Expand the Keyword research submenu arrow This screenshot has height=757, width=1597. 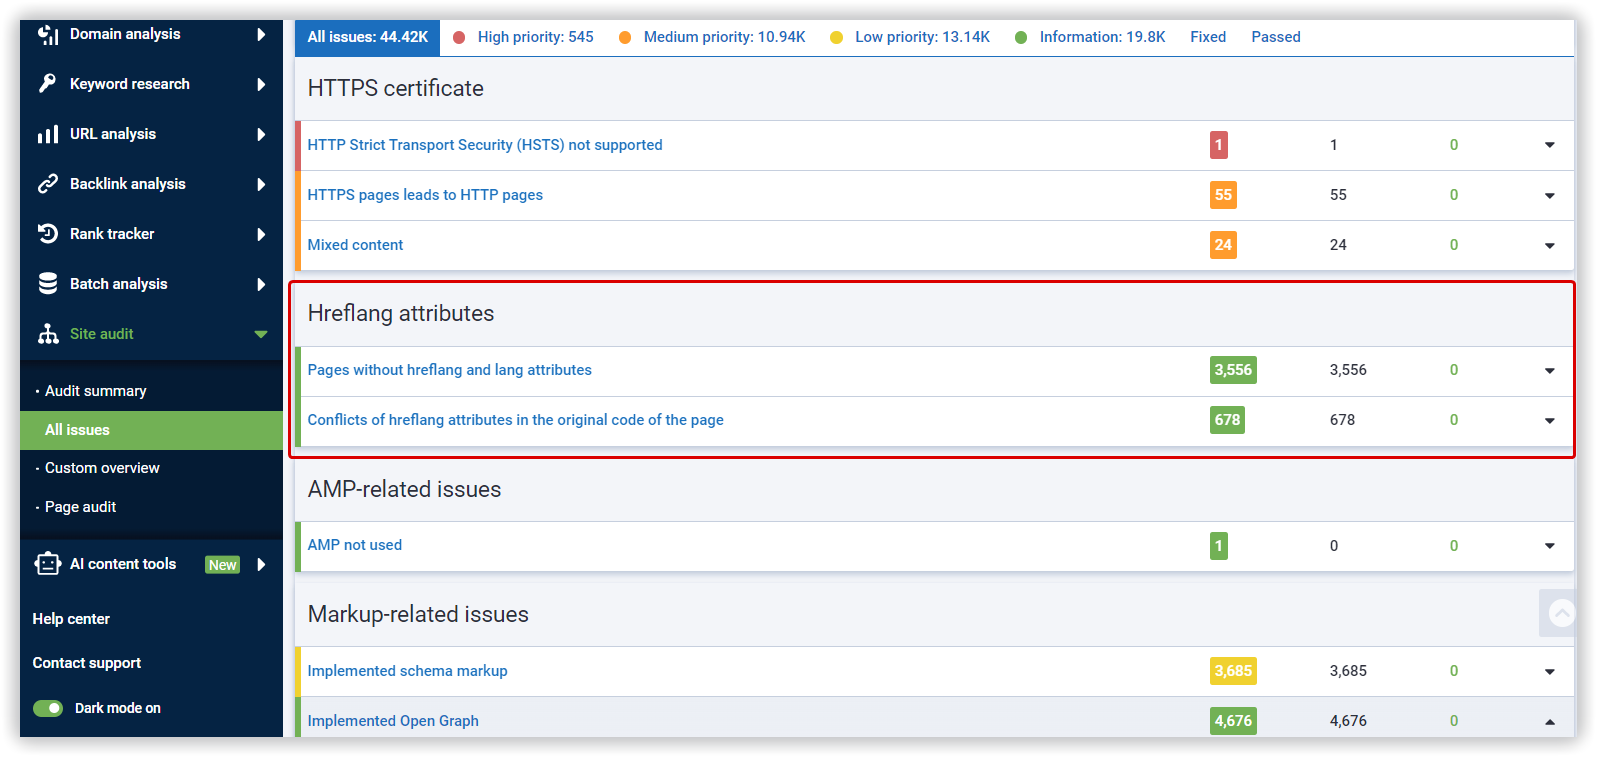click(x=261, y=84)
